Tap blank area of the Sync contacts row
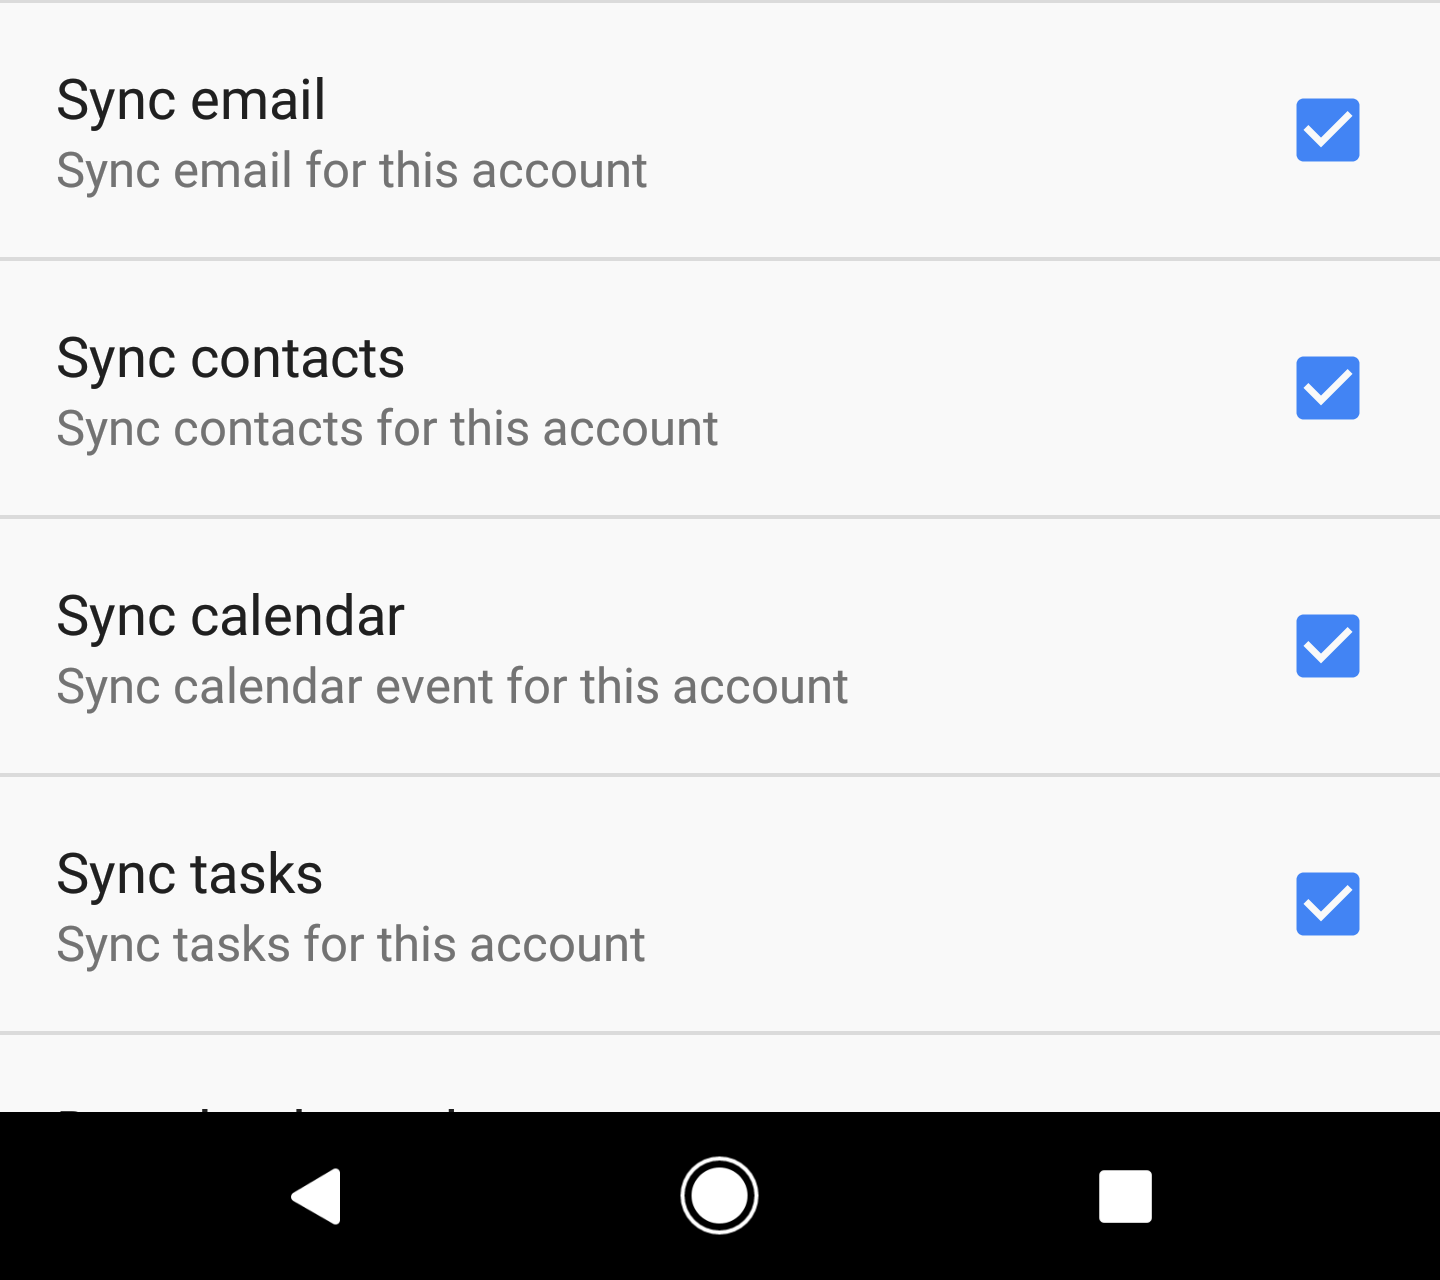The height and width of the screenshot is (1280, 1440). (1000, 388)
